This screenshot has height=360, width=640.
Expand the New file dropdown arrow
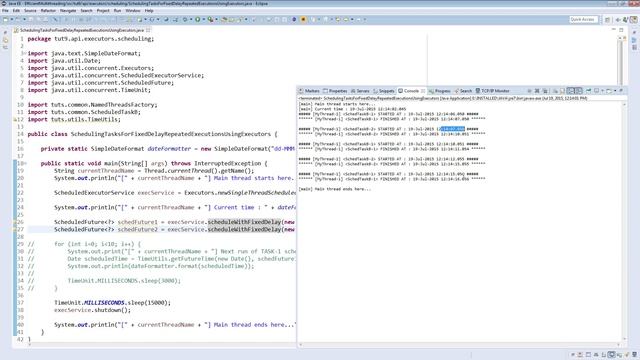click(11, 19)
